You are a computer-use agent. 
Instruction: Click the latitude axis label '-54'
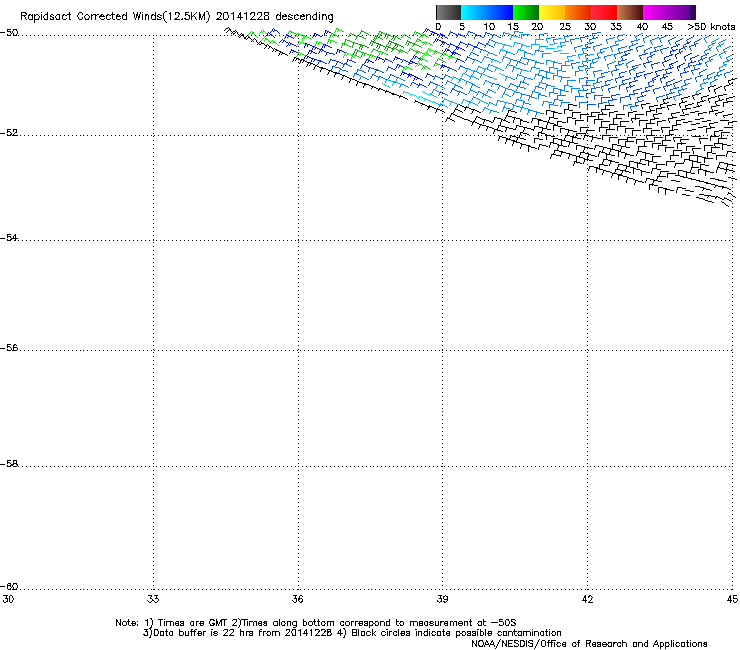point(9,237)
